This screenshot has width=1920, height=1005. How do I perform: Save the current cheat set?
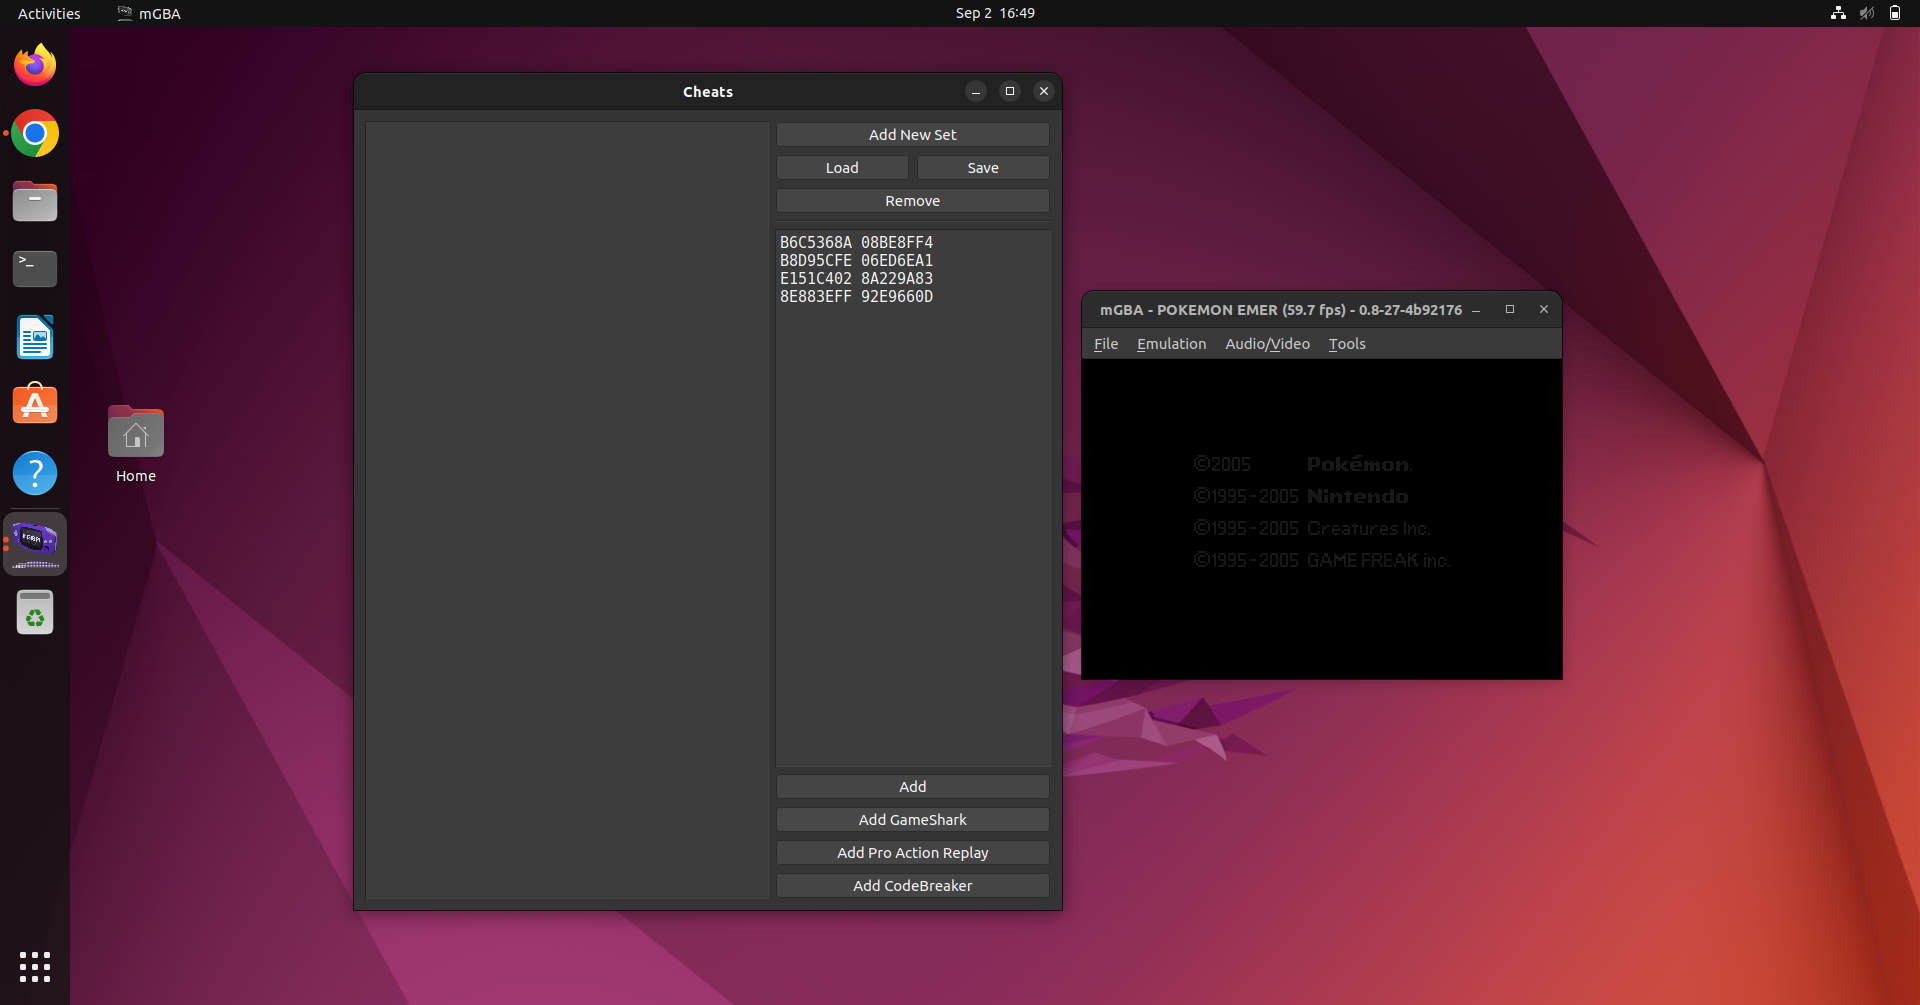coord(982,167)
